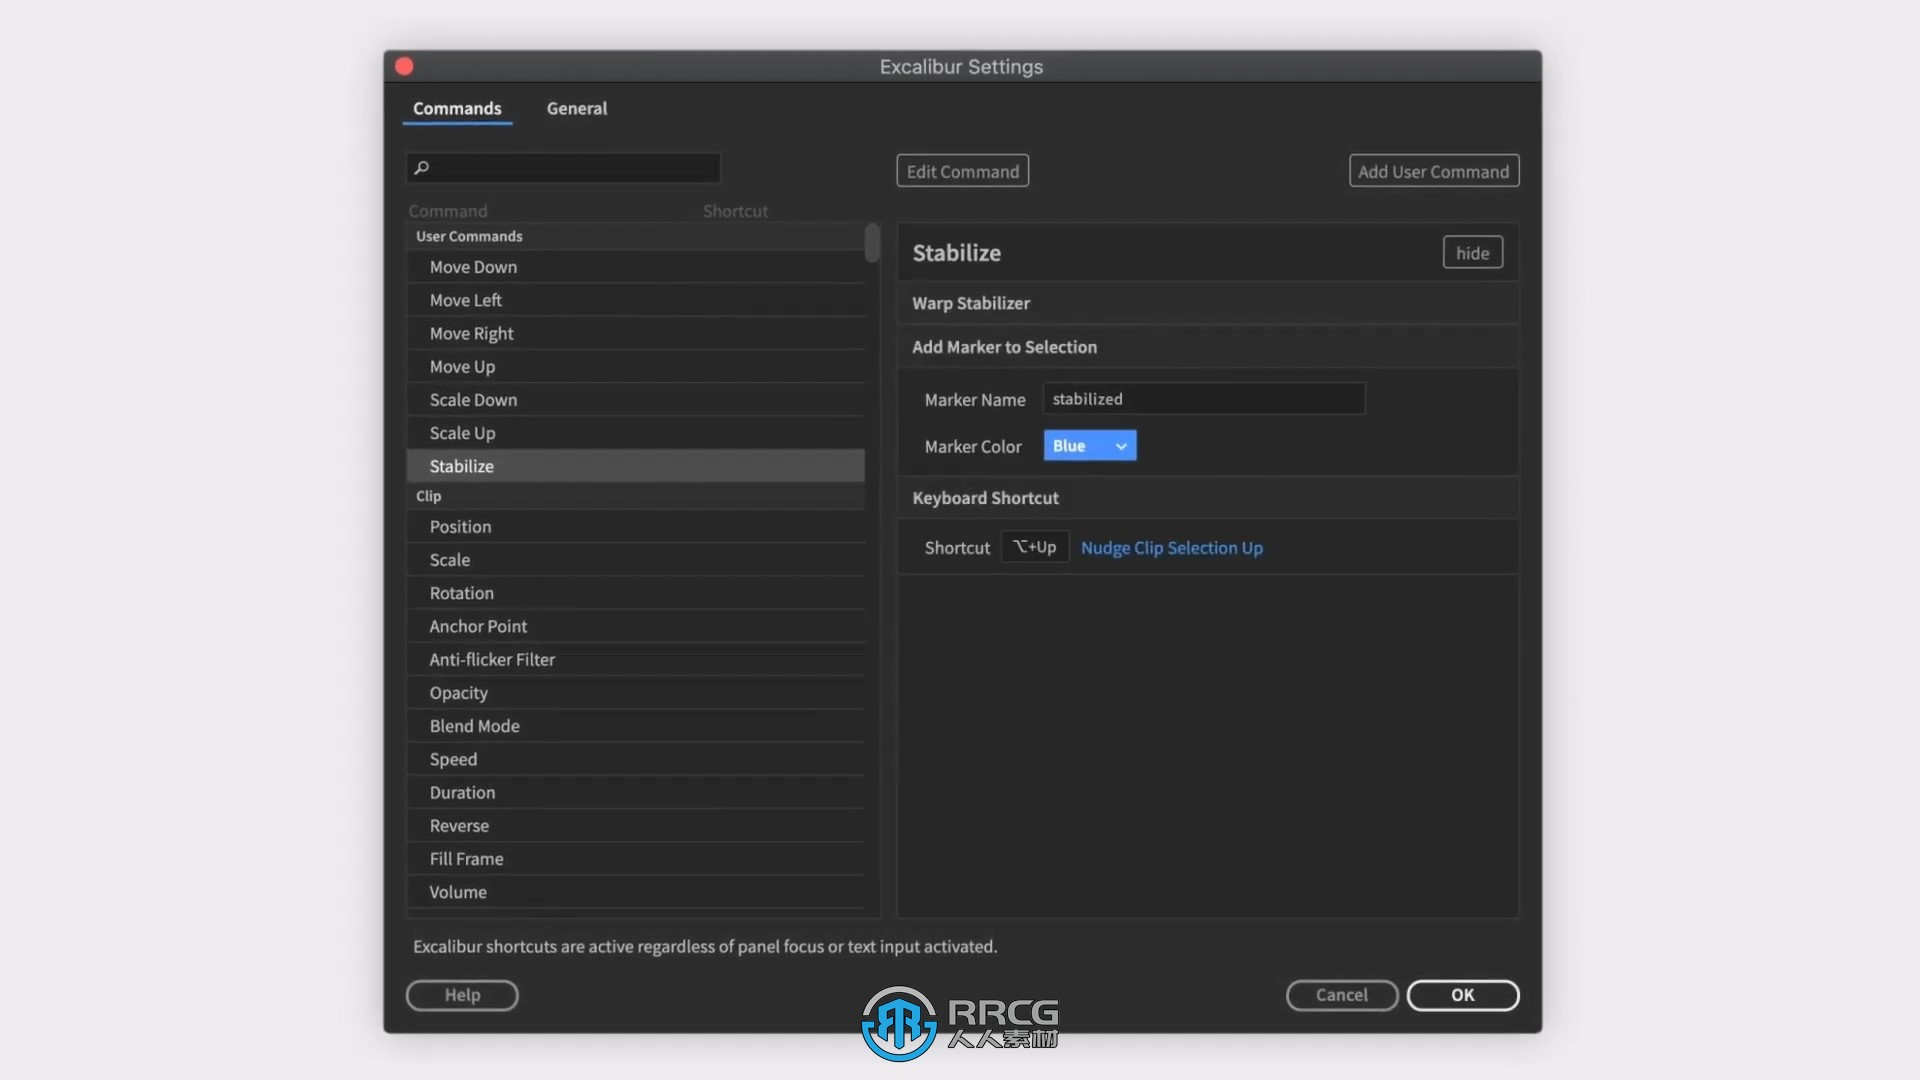Select the Rotation command
Image resolution: width=1920 pixels, height=1080 pixels.
[635, 592]
